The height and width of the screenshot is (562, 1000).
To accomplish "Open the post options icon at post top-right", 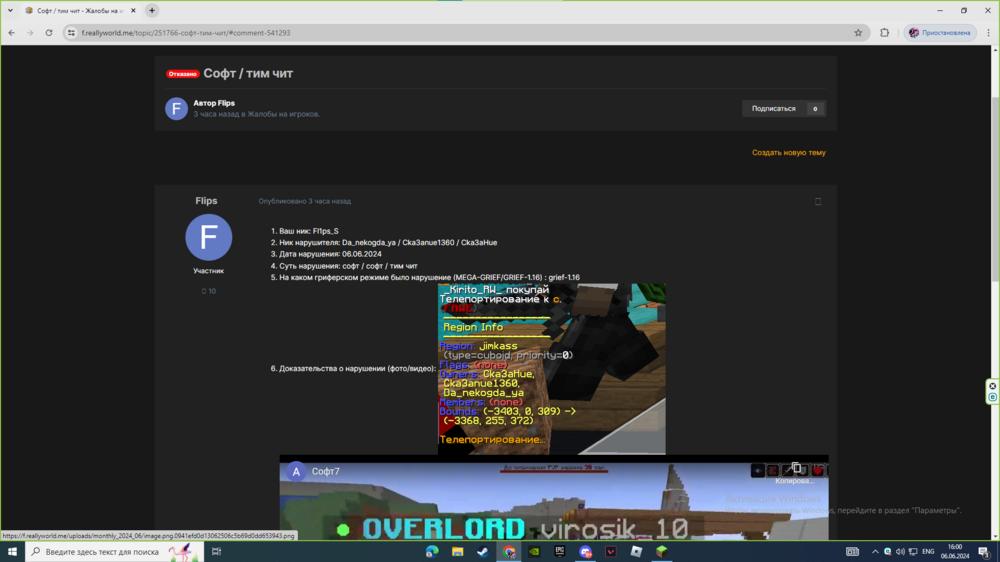I will coord(818,202).
